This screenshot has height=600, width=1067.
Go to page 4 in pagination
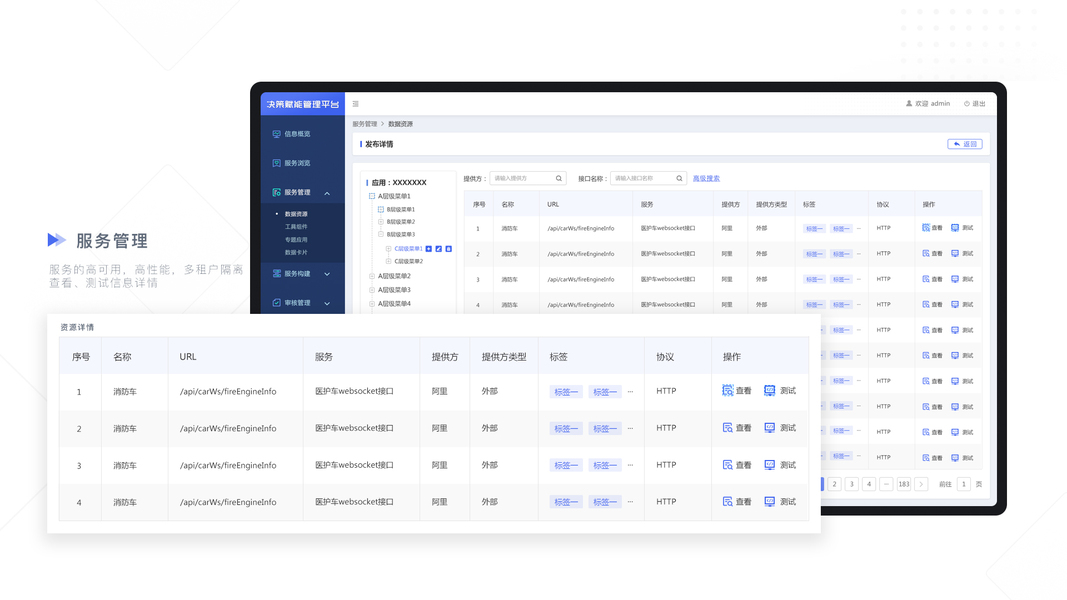tap(869, 484)
